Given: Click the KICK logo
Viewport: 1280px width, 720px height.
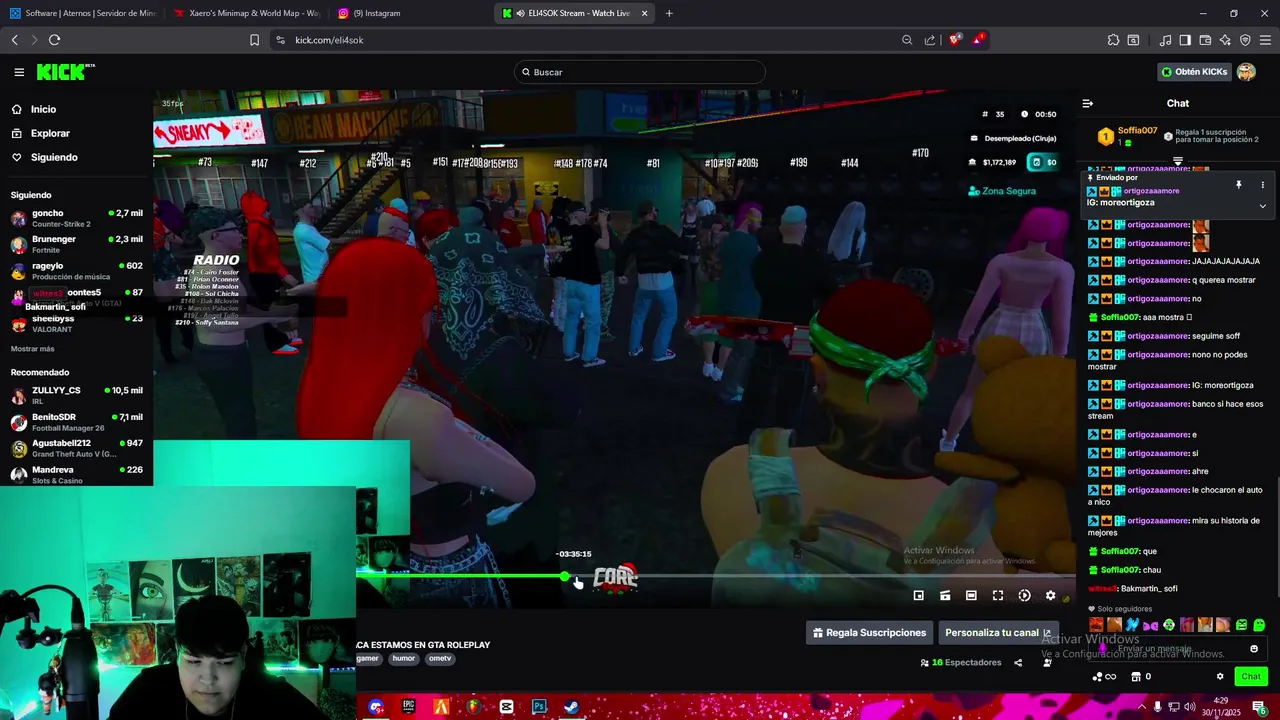Looking at the screenshot, I should [x=65, y=72].
